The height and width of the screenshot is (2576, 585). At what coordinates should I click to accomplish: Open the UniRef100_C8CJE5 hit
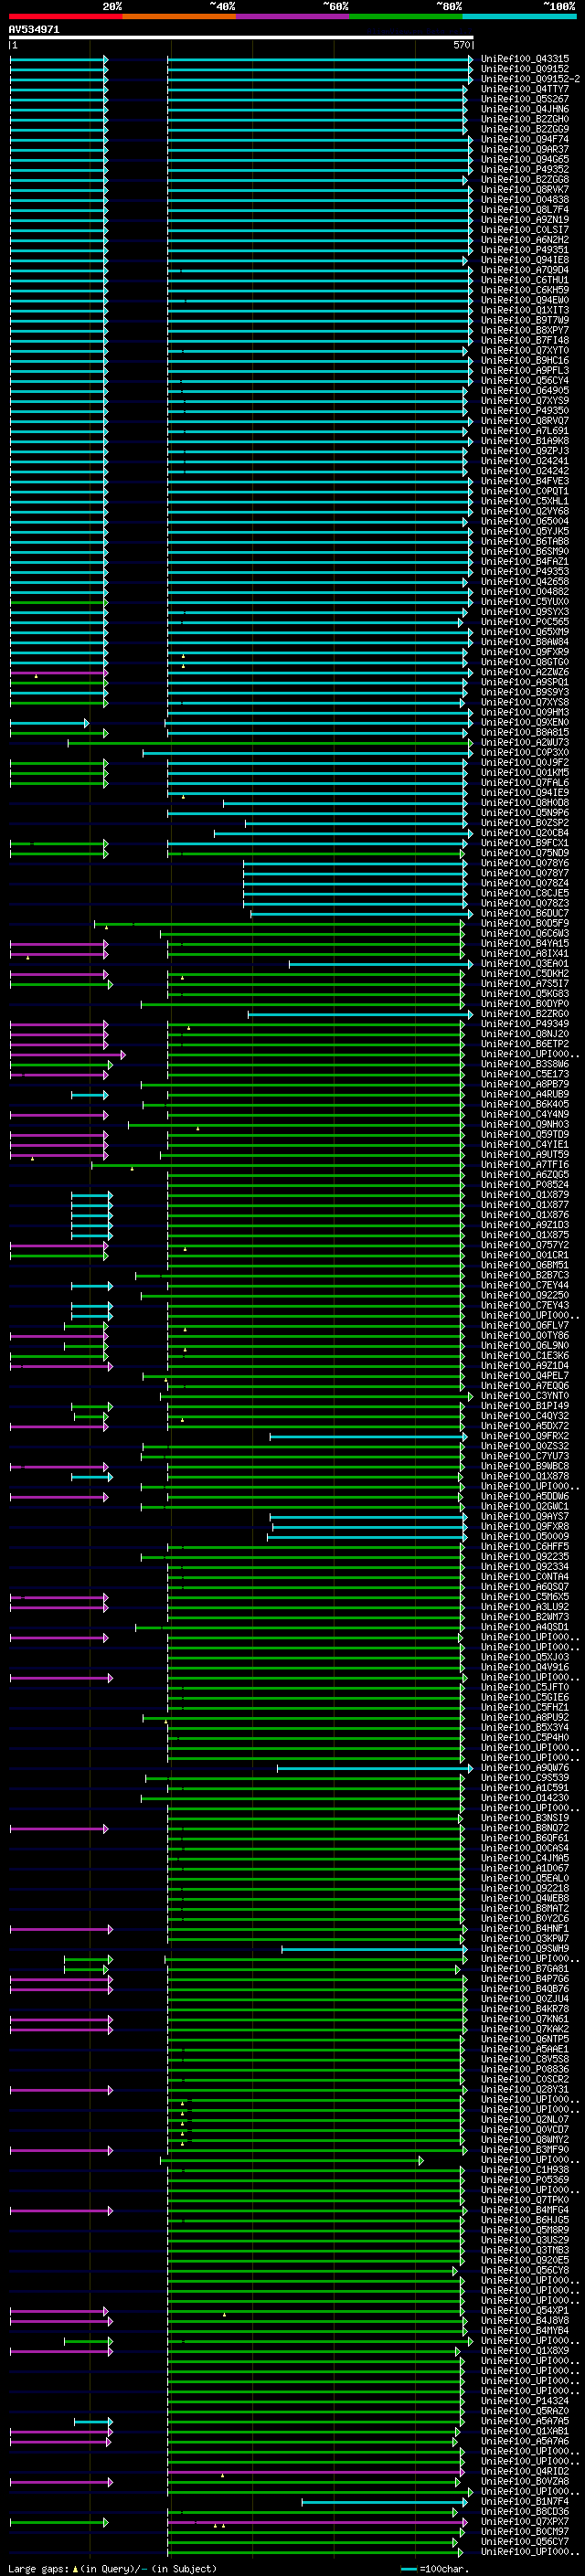pos(525,893)
